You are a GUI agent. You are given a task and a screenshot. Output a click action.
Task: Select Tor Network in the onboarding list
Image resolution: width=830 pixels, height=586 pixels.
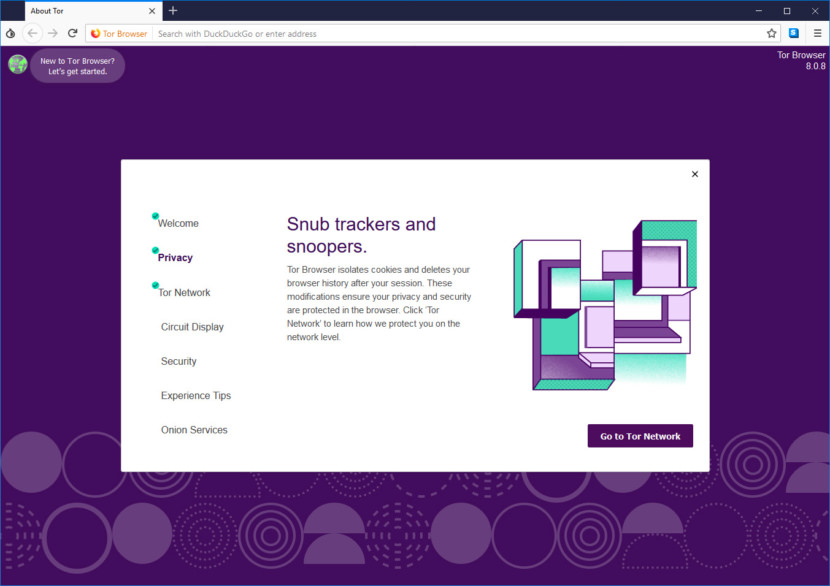click(x=184, y=293)
